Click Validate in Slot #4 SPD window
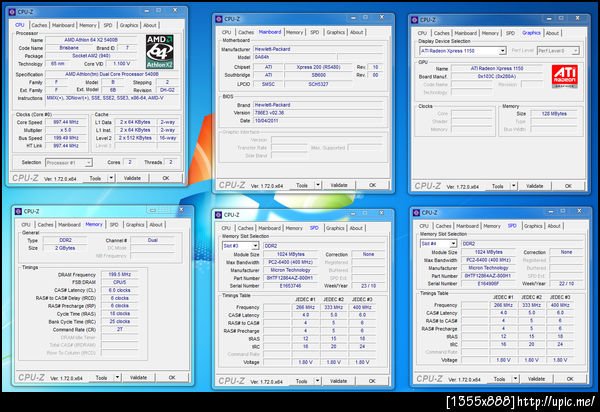This screenshot has height=412, width=600. click(x=536, y=379)
